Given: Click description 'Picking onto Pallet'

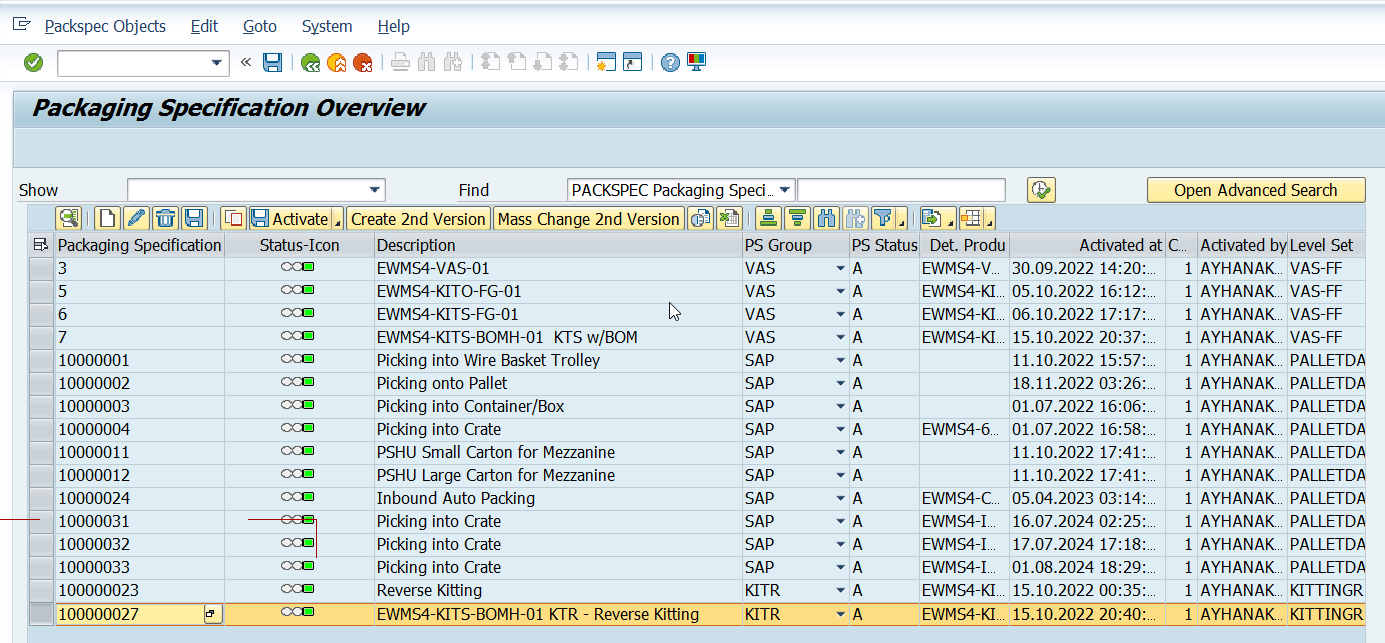Looking at the screenshot, I should 442,384.
